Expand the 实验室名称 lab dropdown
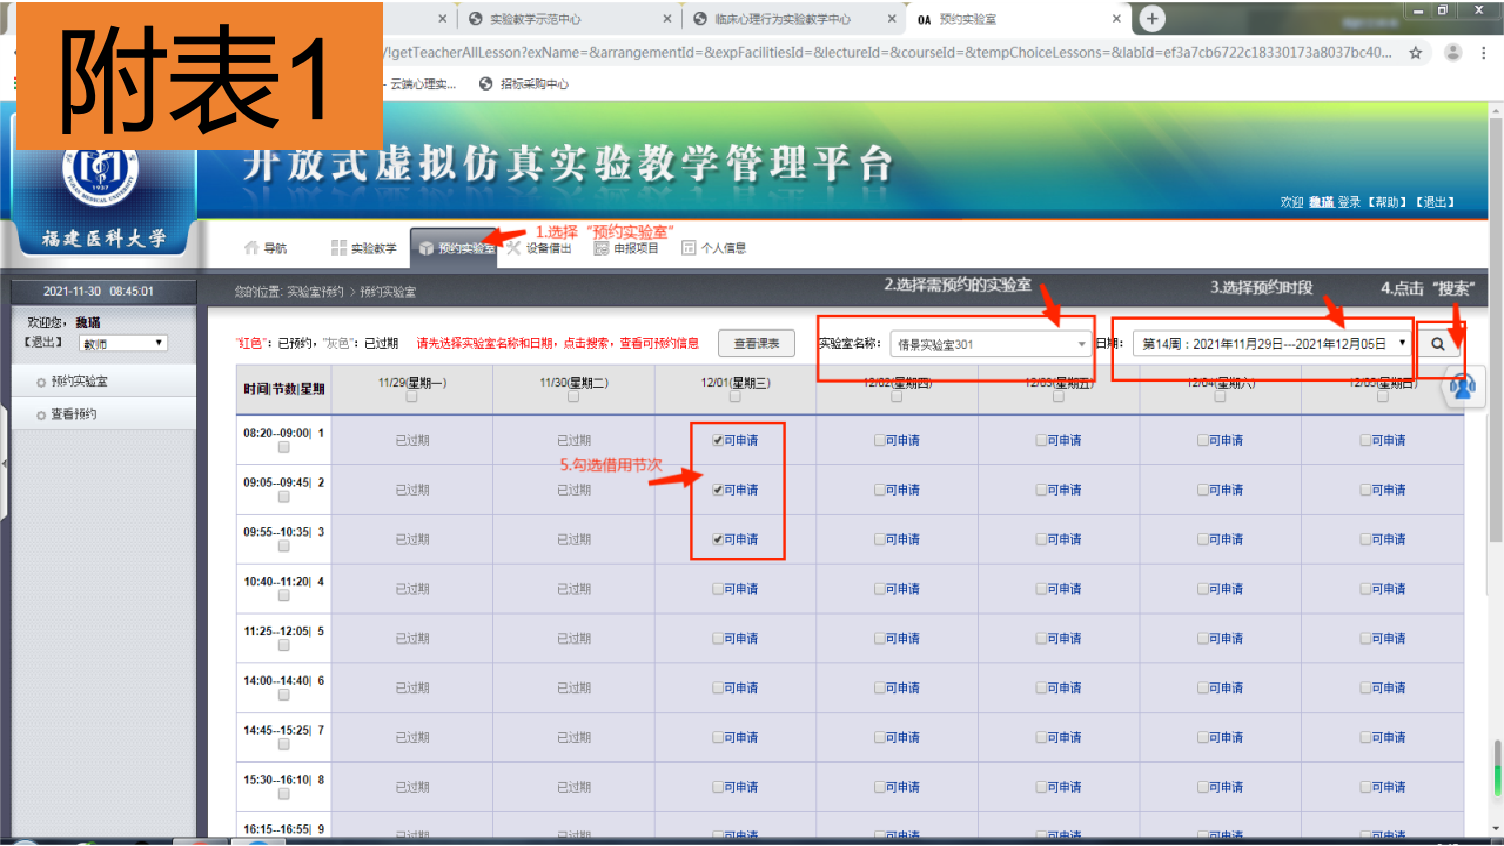Viewport: 1504px width, 846px height. [990, 344]
